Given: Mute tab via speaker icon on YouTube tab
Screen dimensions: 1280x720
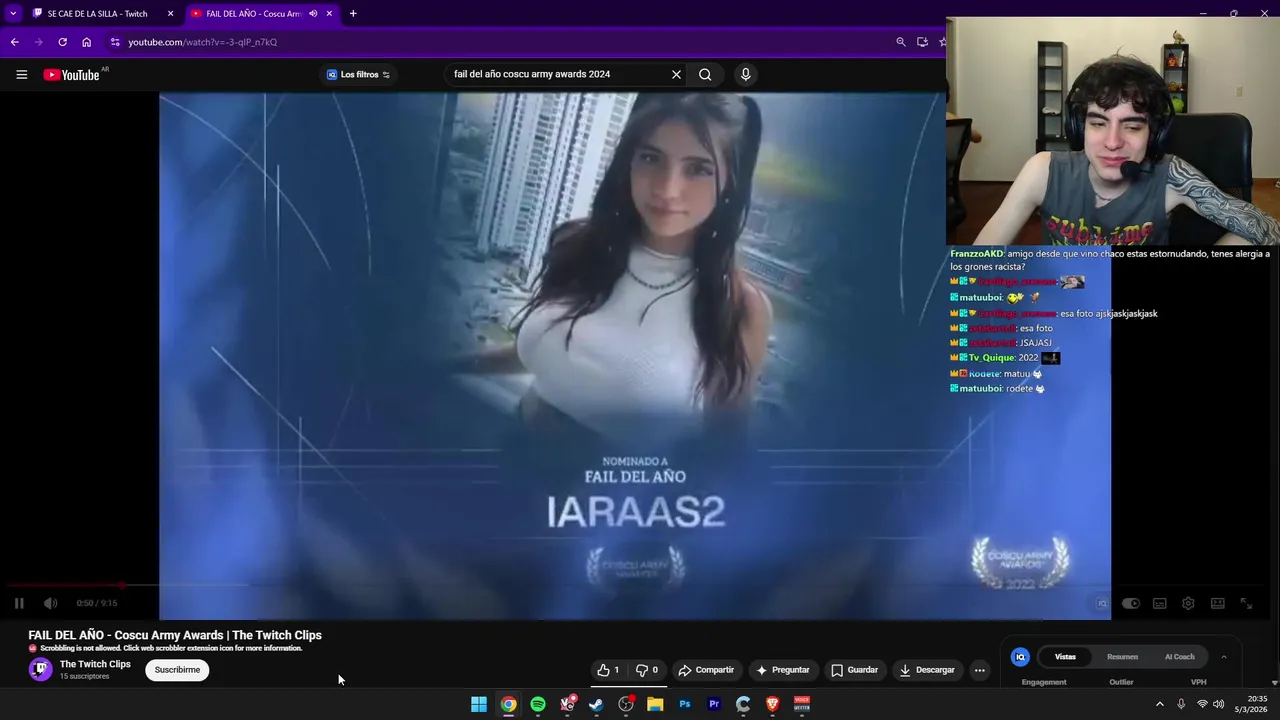Looking at the screenshot, I should [x=313, y=14].
